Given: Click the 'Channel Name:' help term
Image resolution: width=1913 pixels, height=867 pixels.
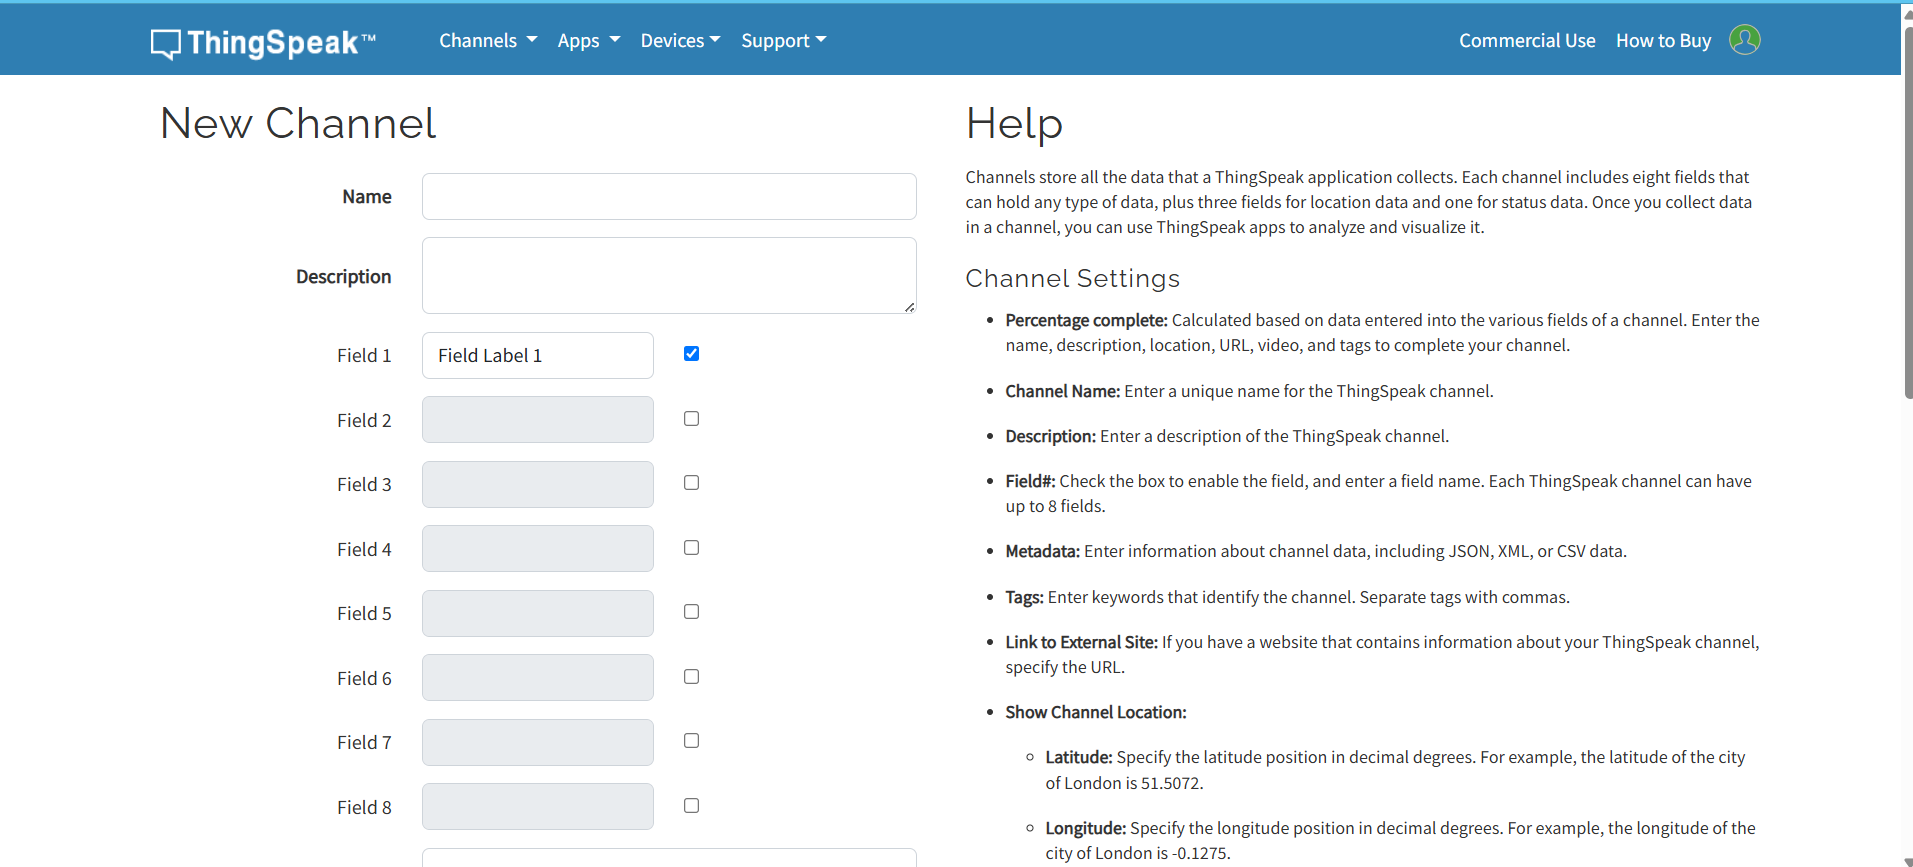Looking at the screenshot, I should coord(1063,391).
